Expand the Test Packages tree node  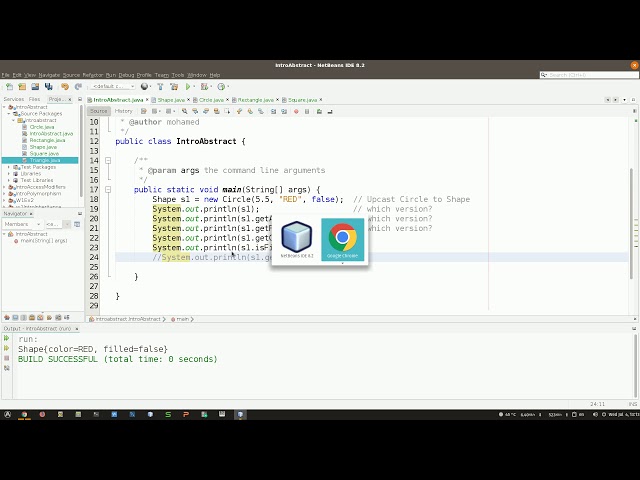pos(9,167)
